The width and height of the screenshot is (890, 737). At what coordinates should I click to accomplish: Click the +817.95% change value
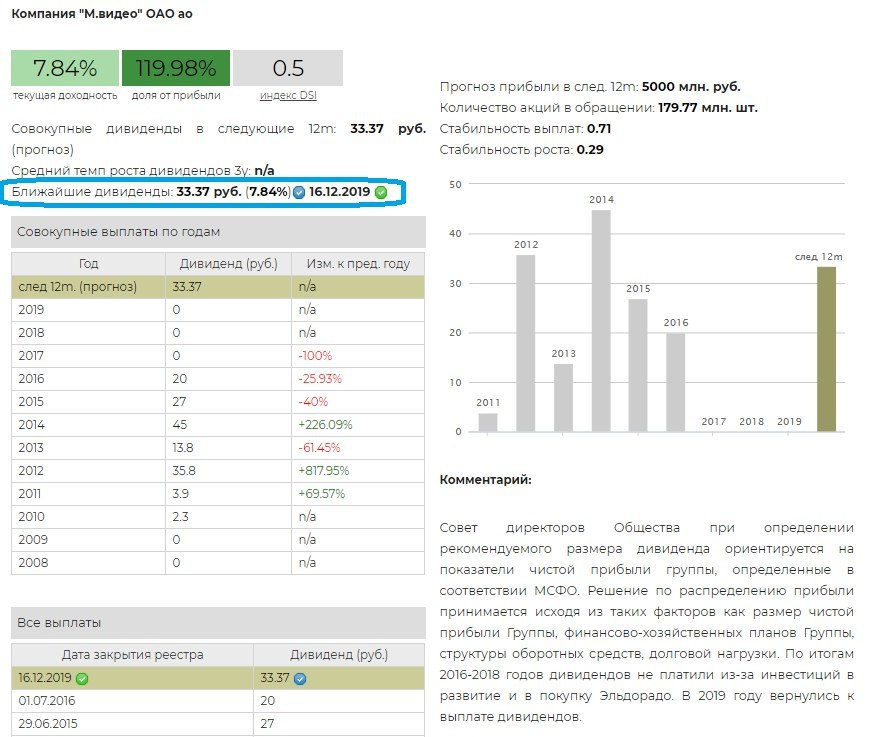(324, 471)
